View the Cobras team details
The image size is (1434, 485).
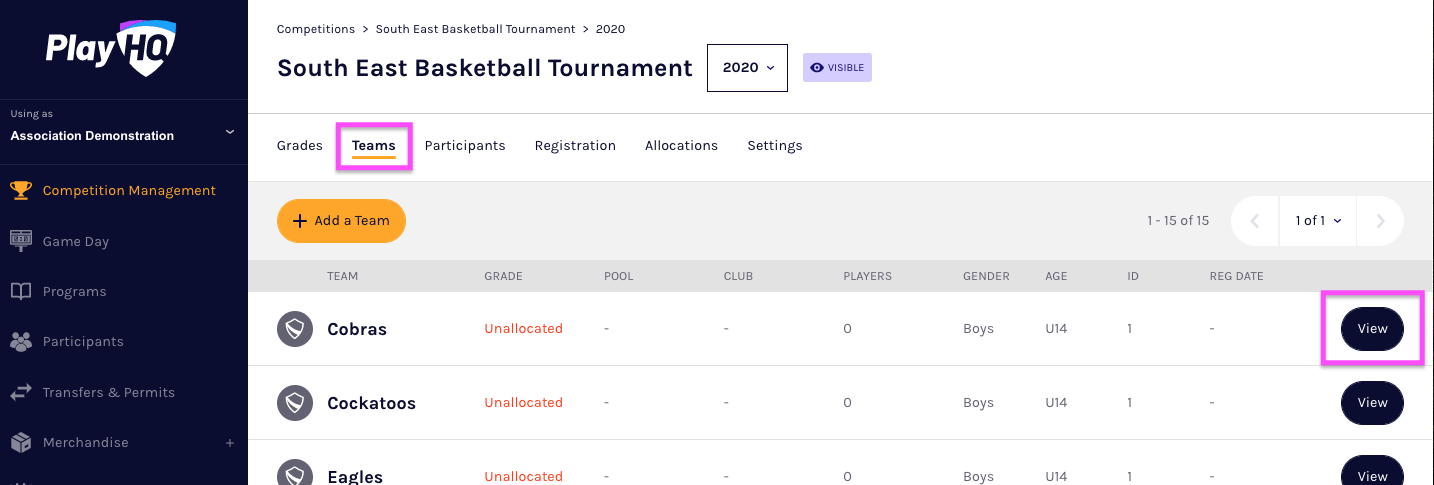coord(1372,329)
